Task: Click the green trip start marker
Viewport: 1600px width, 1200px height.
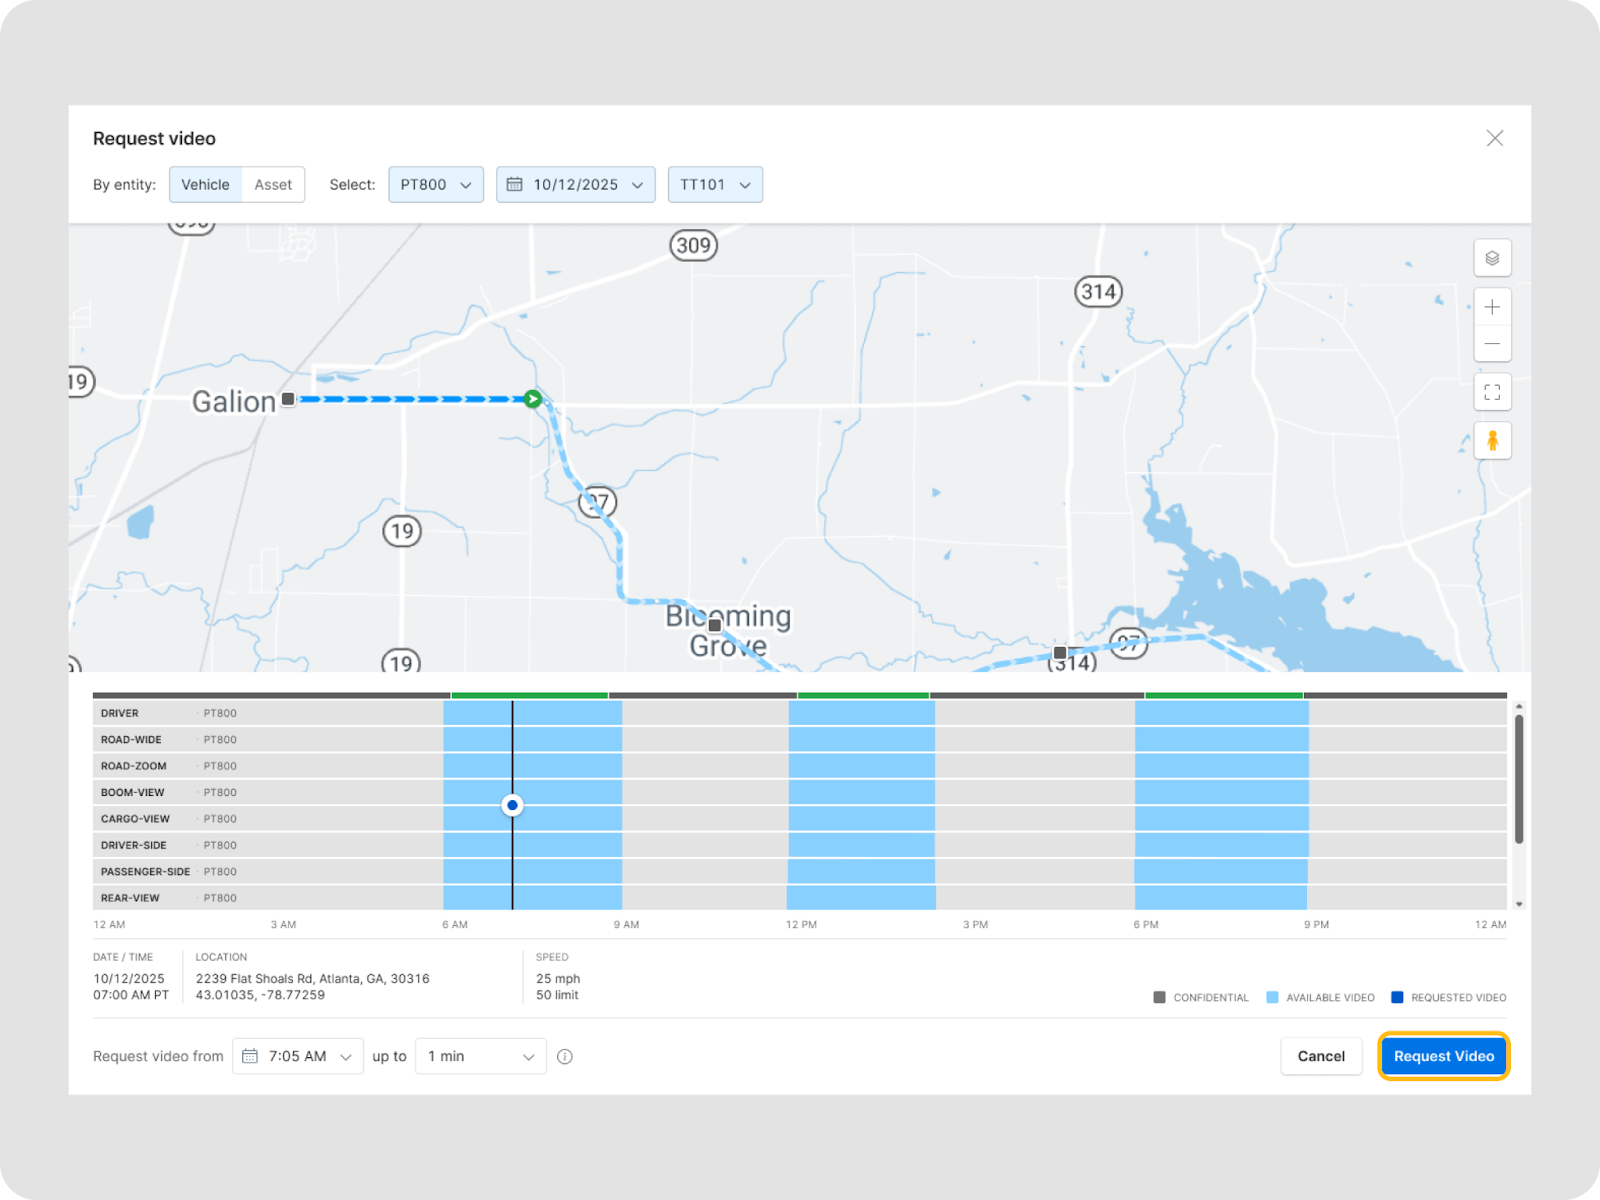Action: pyautogui.click(x=533, y=399)
